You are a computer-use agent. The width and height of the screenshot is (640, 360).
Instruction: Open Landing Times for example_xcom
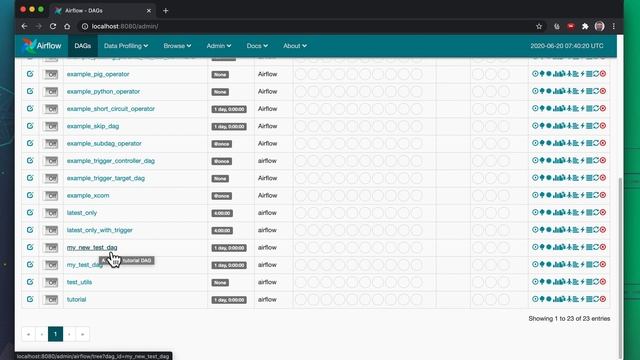569,195
